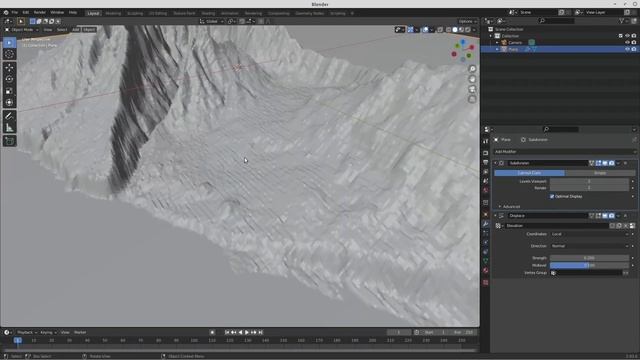Open the Window menu

(x=57, y=13)
